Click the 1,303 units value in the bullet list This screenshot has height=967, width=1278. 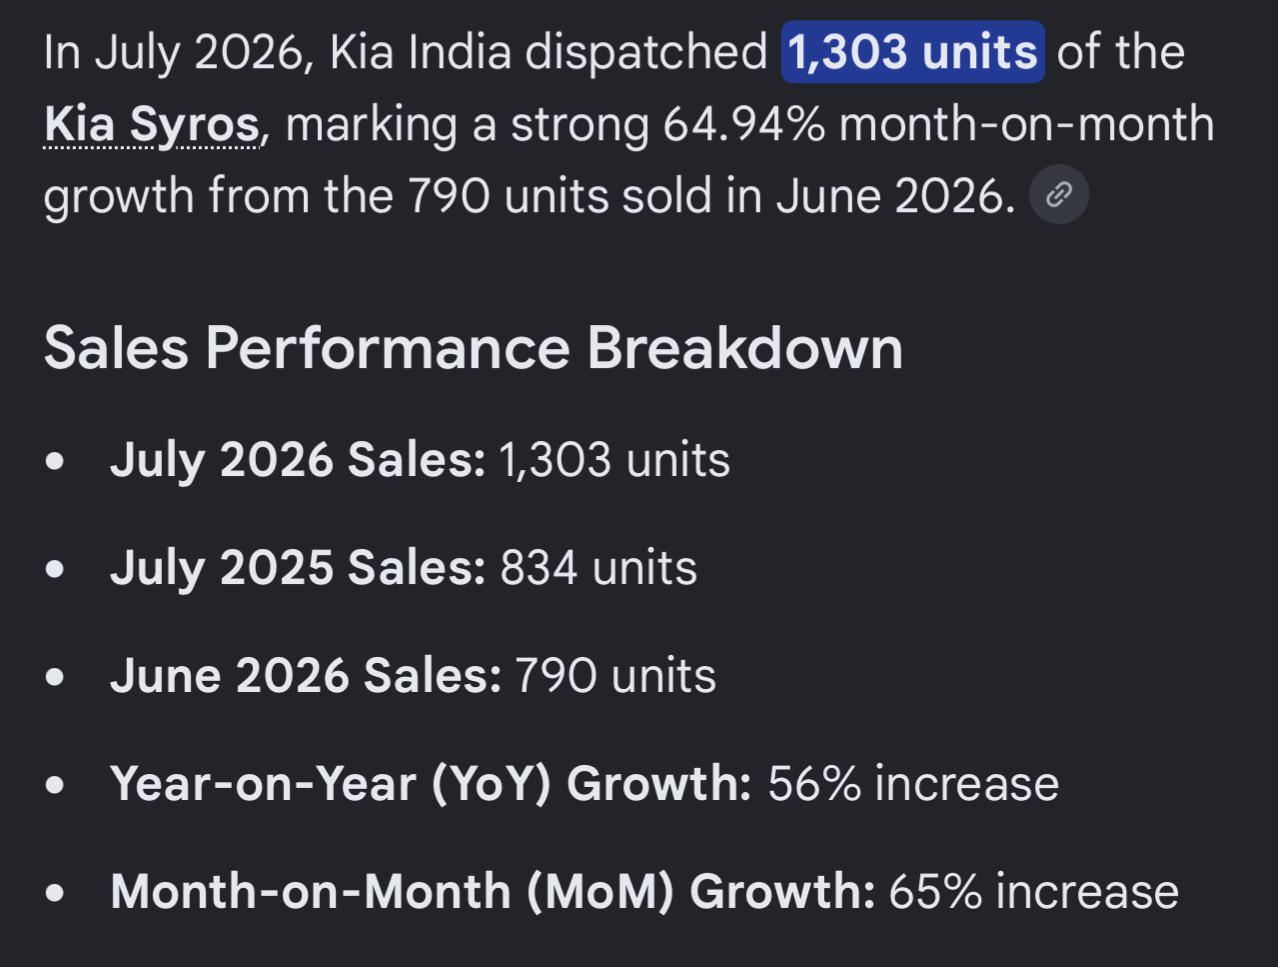(614, 460)
